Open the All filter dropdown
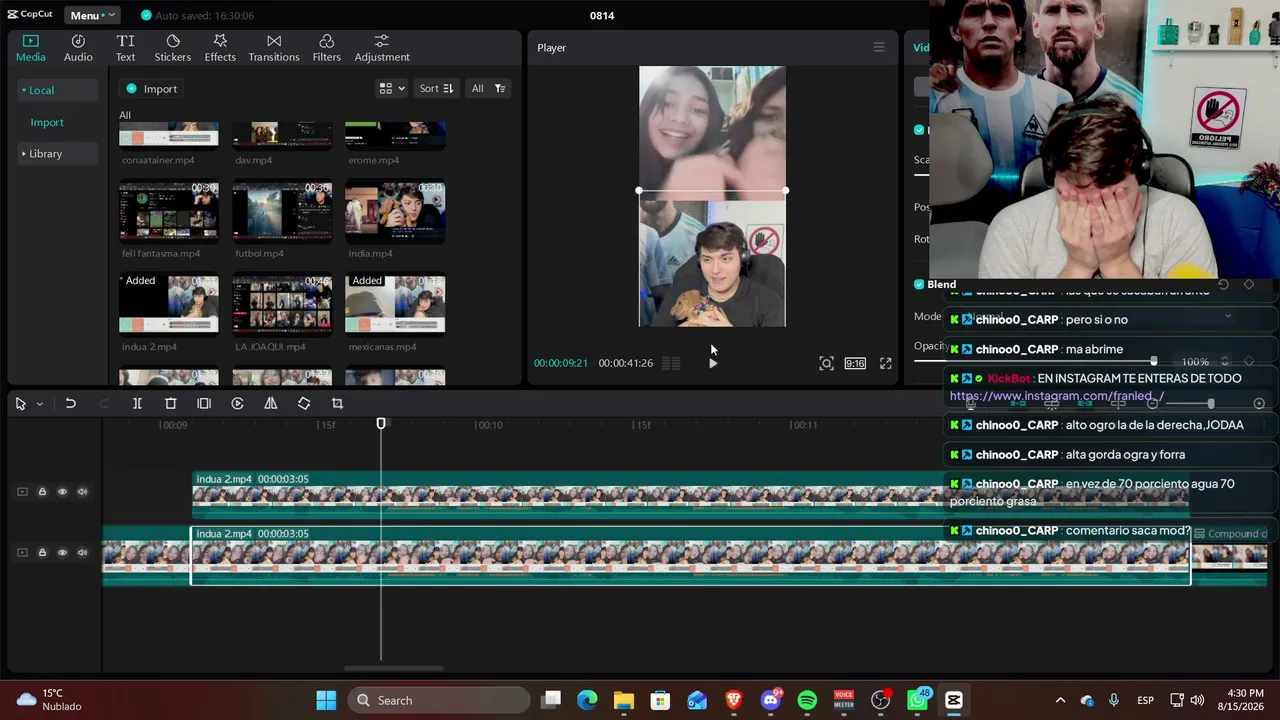1280x720 pixels. click(488, 88)
